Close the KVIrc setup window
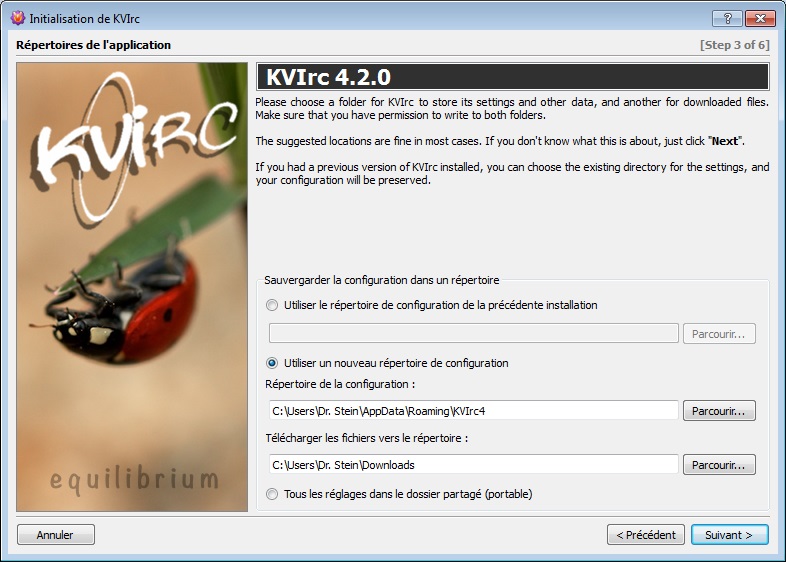Screen dimensions: 786x562 click(x=759, y=18)
